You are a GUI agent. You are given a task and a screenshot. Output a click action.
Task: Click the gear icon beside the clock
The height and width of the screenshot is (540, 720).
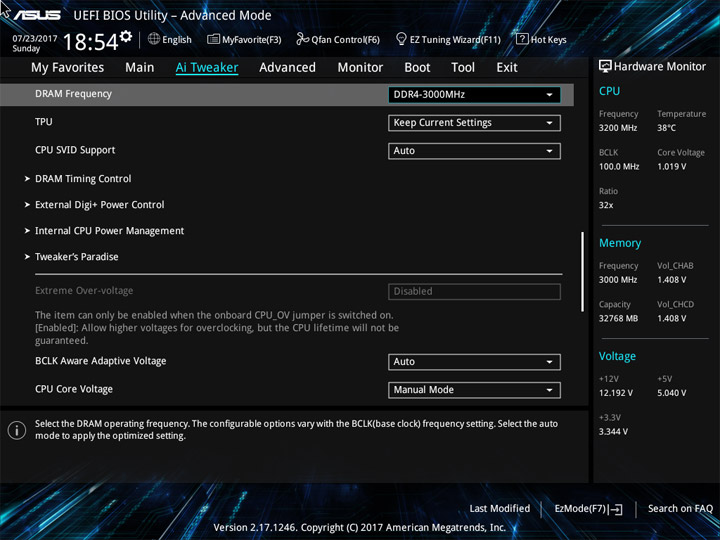pos(126,36)
